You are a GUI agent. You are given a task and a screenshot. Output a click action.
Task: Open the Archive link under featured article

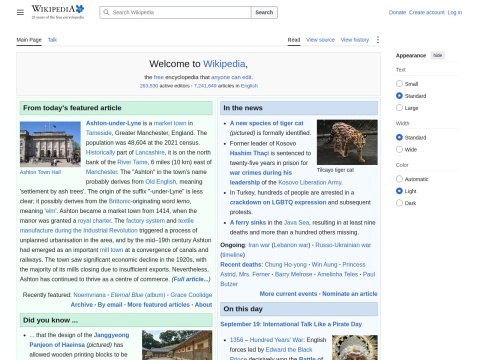(x=82, y=305)
